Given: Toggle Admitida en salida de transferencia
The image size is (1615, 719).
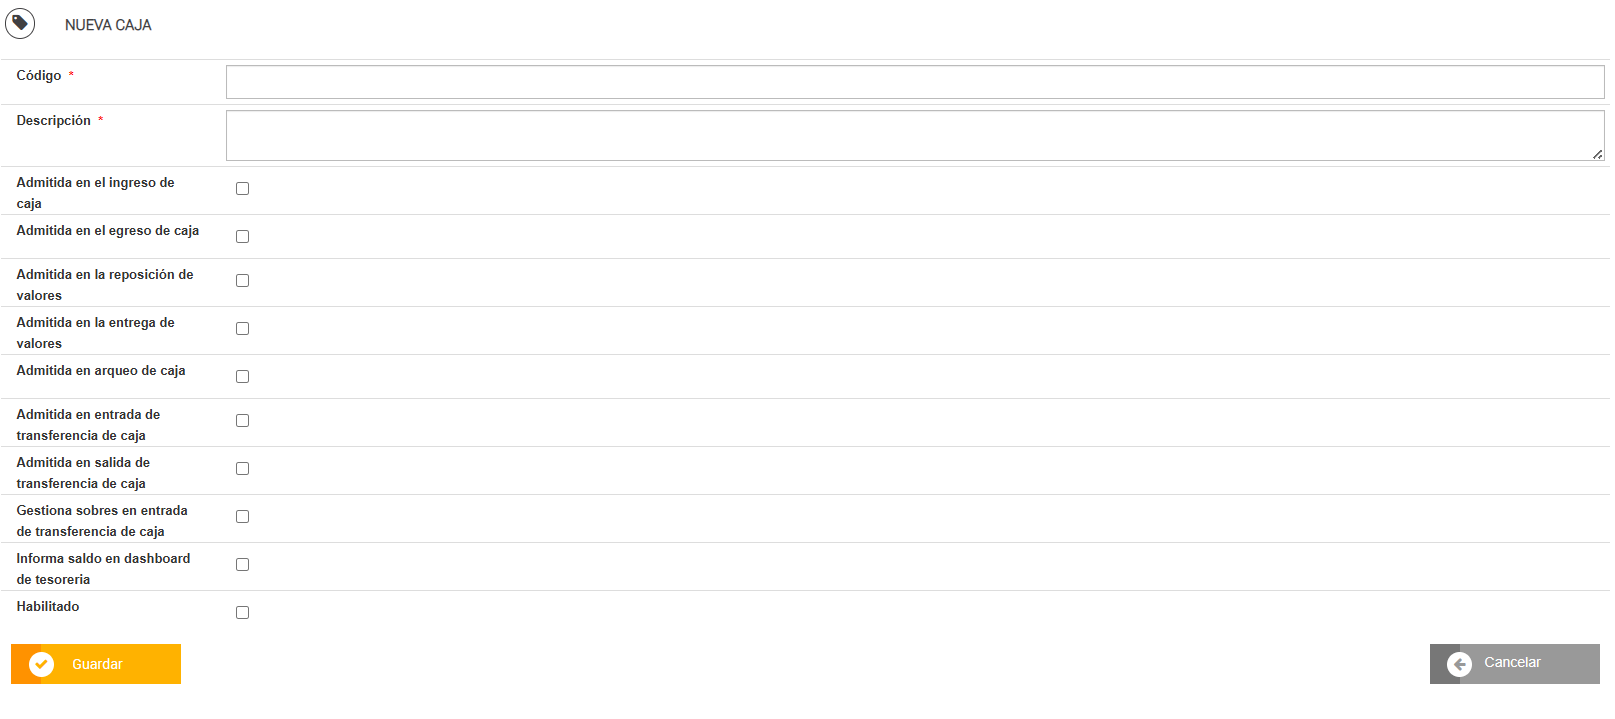Looking at the screenshot, I should (x=242, y=469).
